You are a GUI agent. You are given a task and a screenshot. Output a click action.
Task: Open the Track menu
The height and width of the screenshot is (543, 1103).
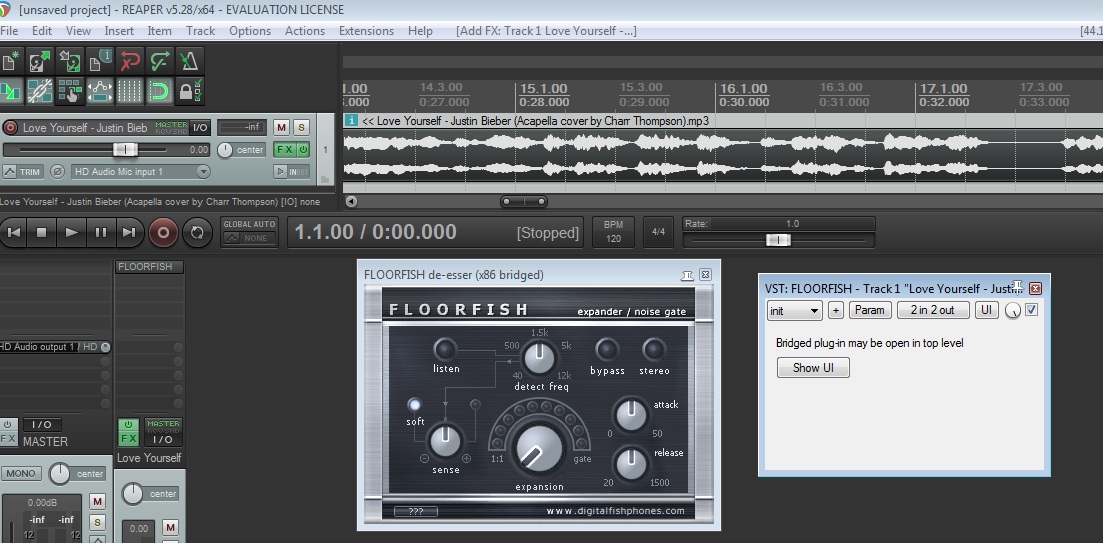coord(200,31)
